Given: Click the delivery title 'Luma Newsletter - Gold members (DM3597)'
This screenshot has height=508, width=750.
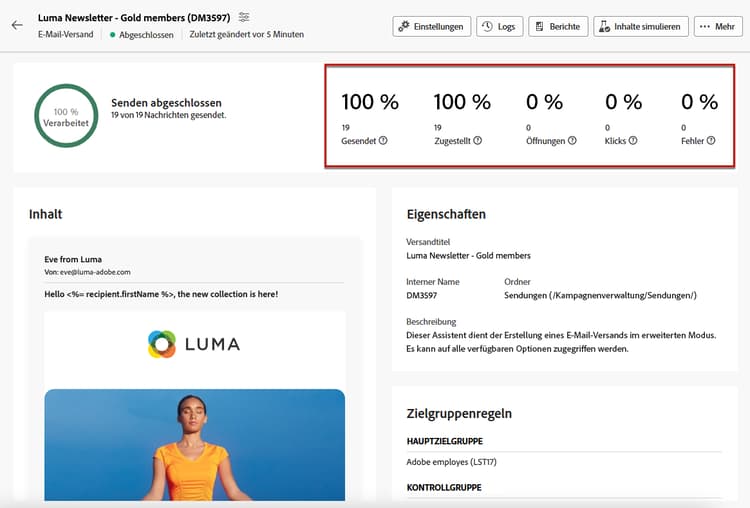Looking at the screenshot, I should pyautogui.click(x=134, y=18).
